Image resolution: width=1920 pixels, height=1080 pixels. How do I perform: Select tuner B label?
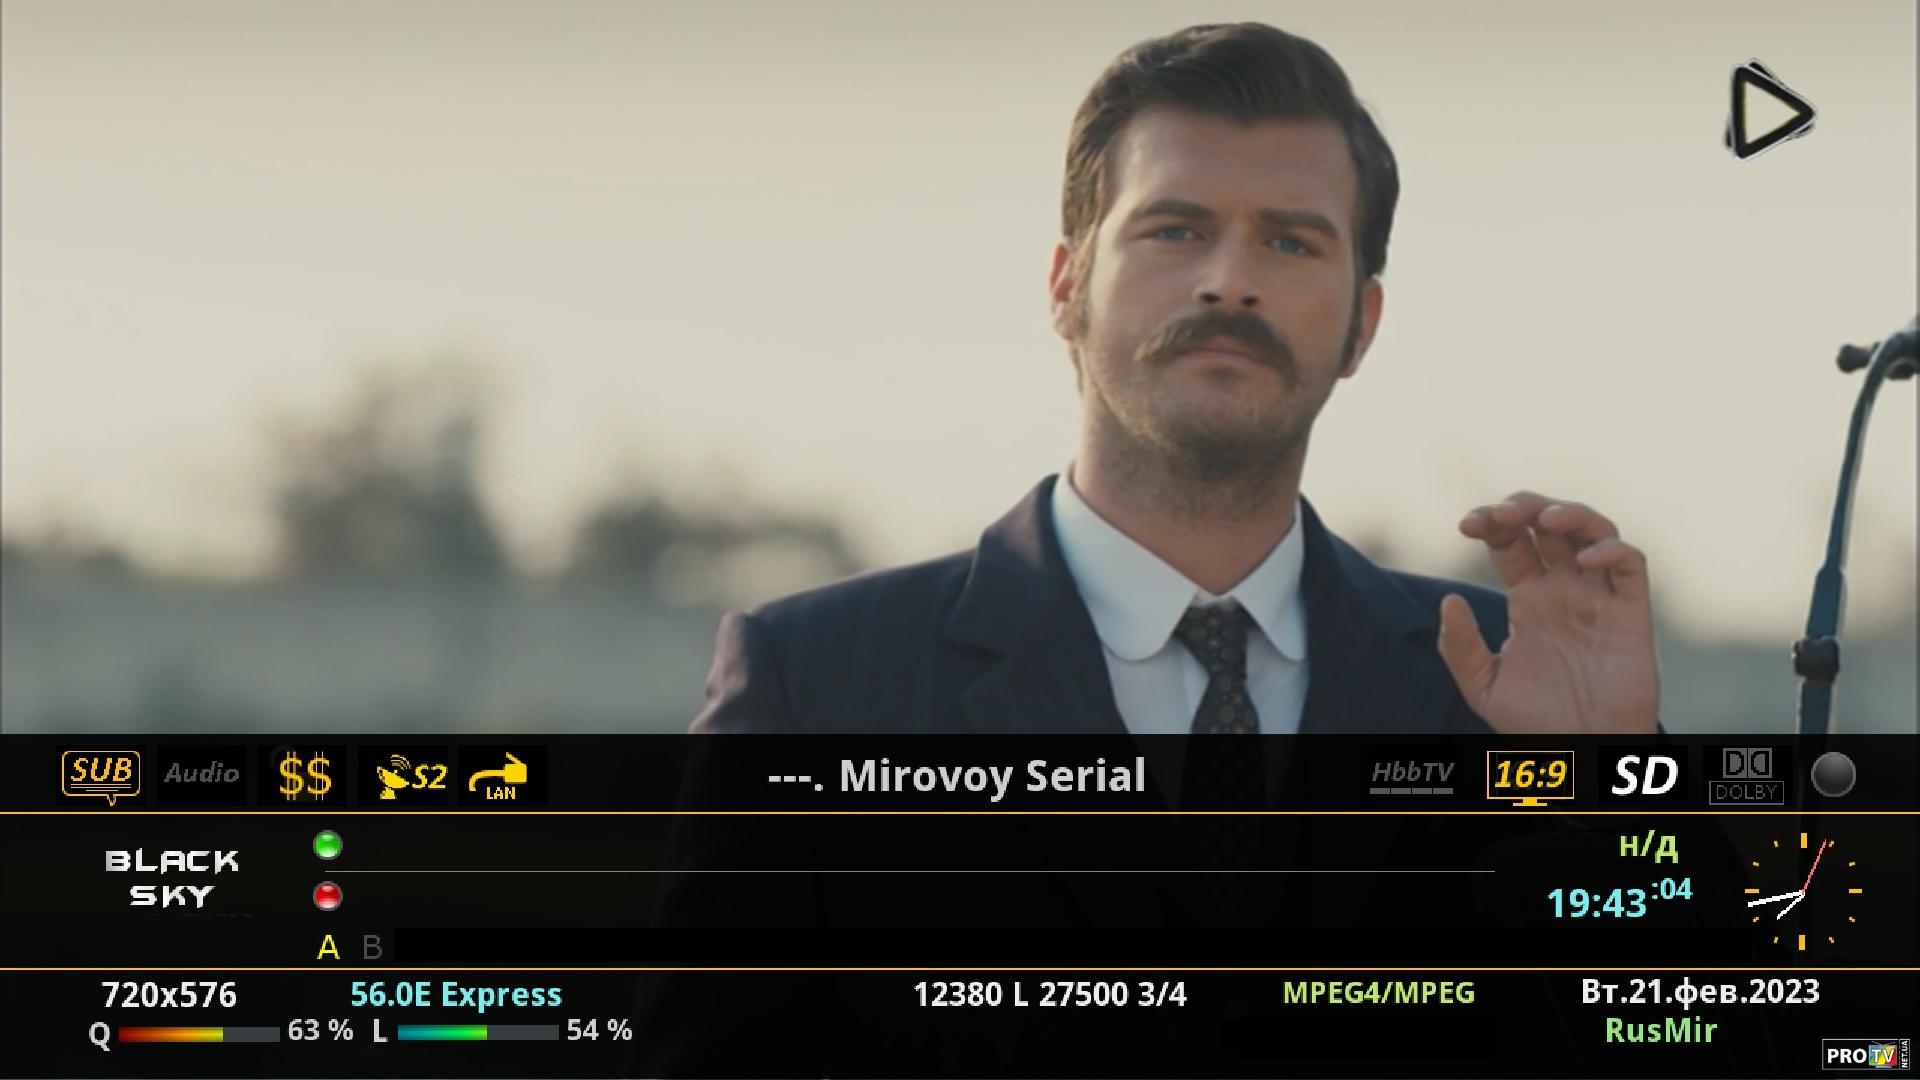point(372,947)
